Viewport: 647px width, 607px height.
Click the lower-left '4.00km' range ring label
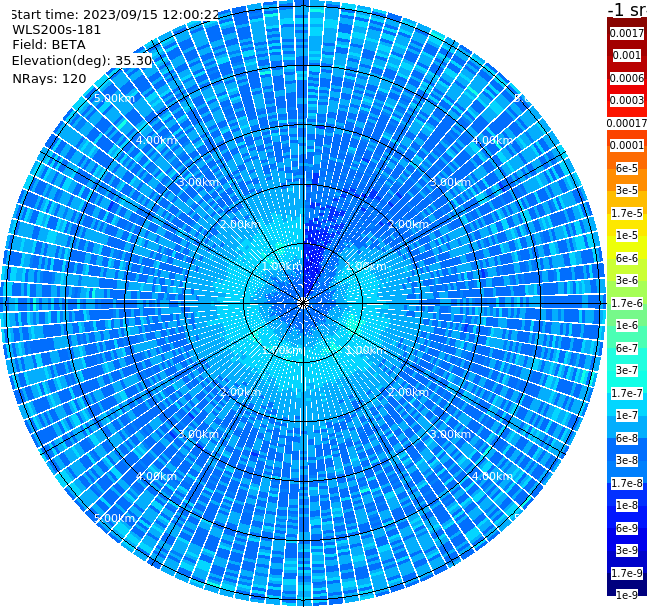pos(156,476)
